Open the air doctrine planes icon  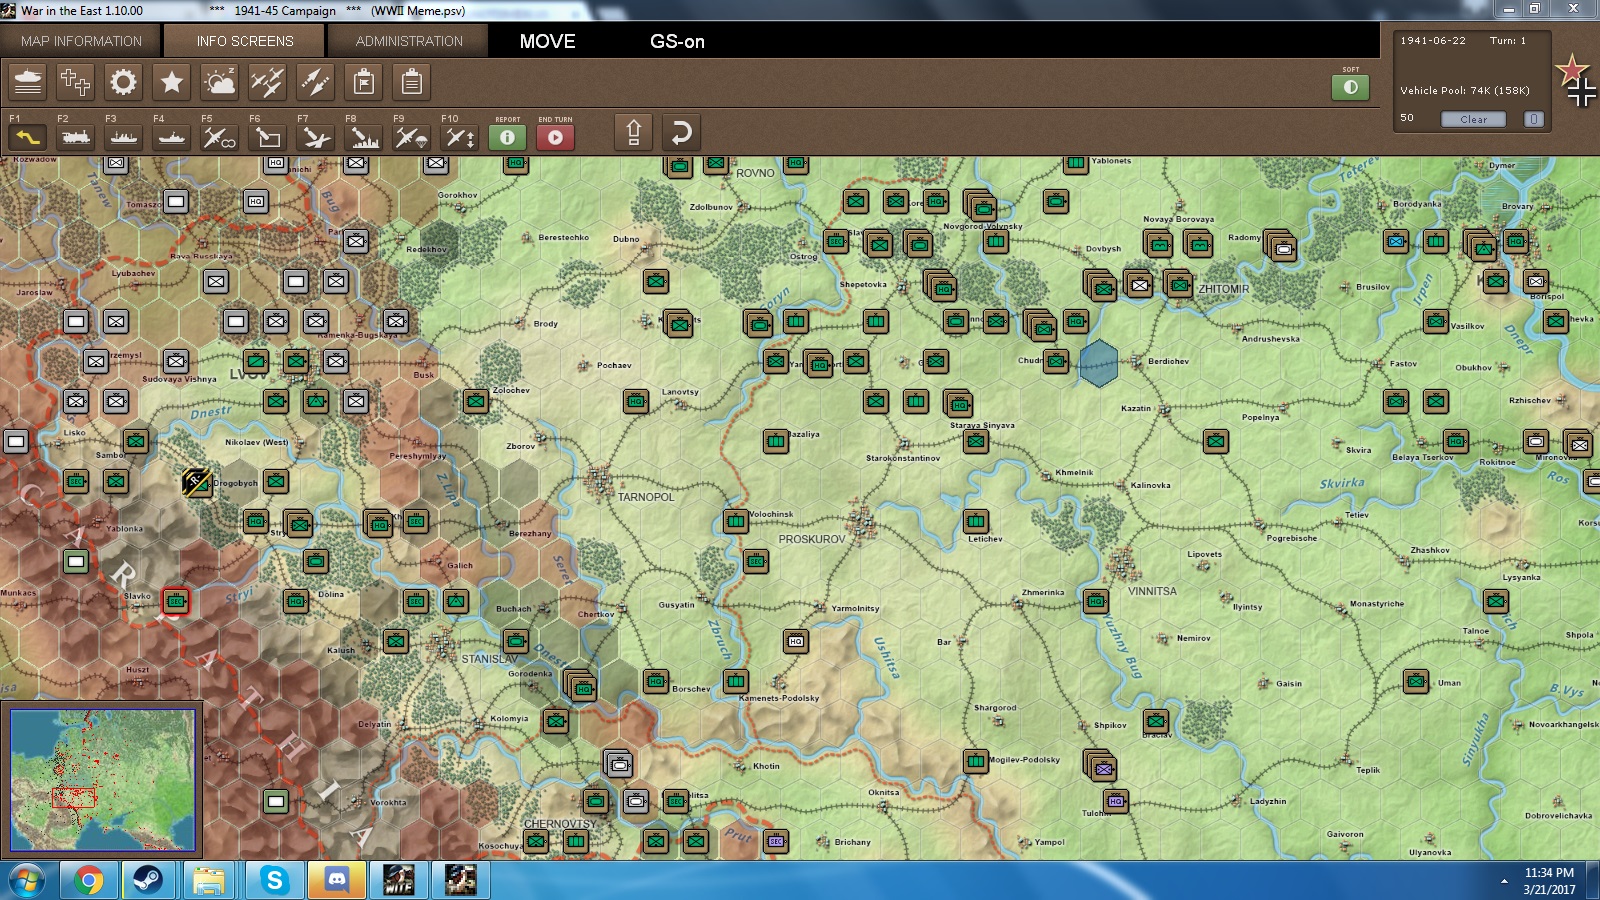click(267, 82)
